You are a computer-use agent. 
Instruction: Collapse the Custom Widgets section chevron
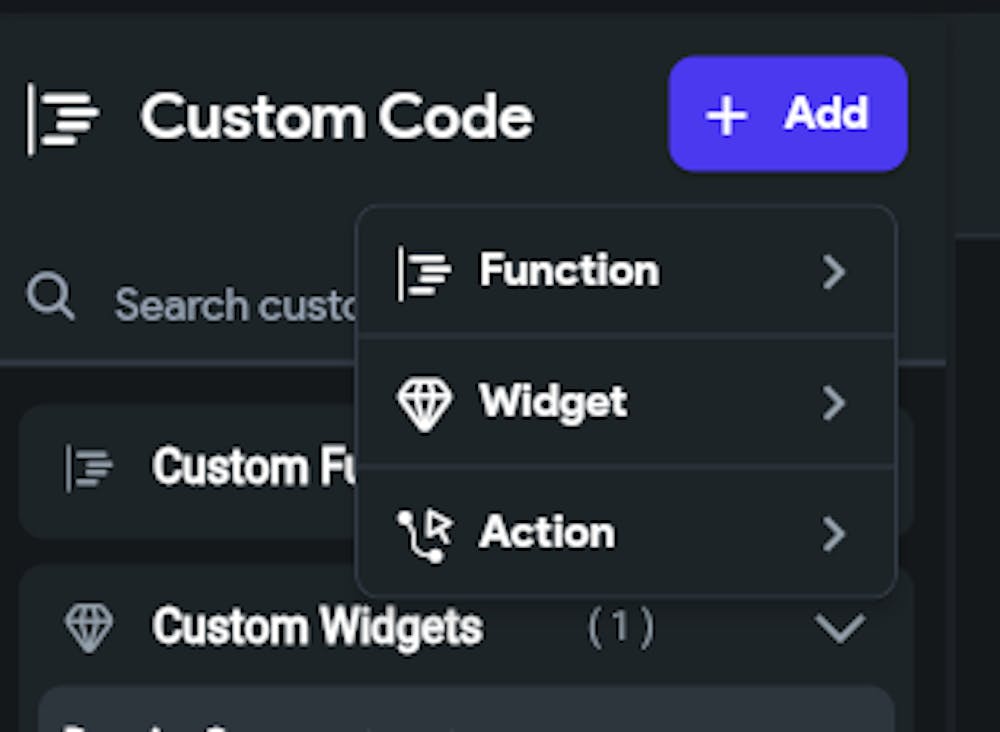pos(840,628)
